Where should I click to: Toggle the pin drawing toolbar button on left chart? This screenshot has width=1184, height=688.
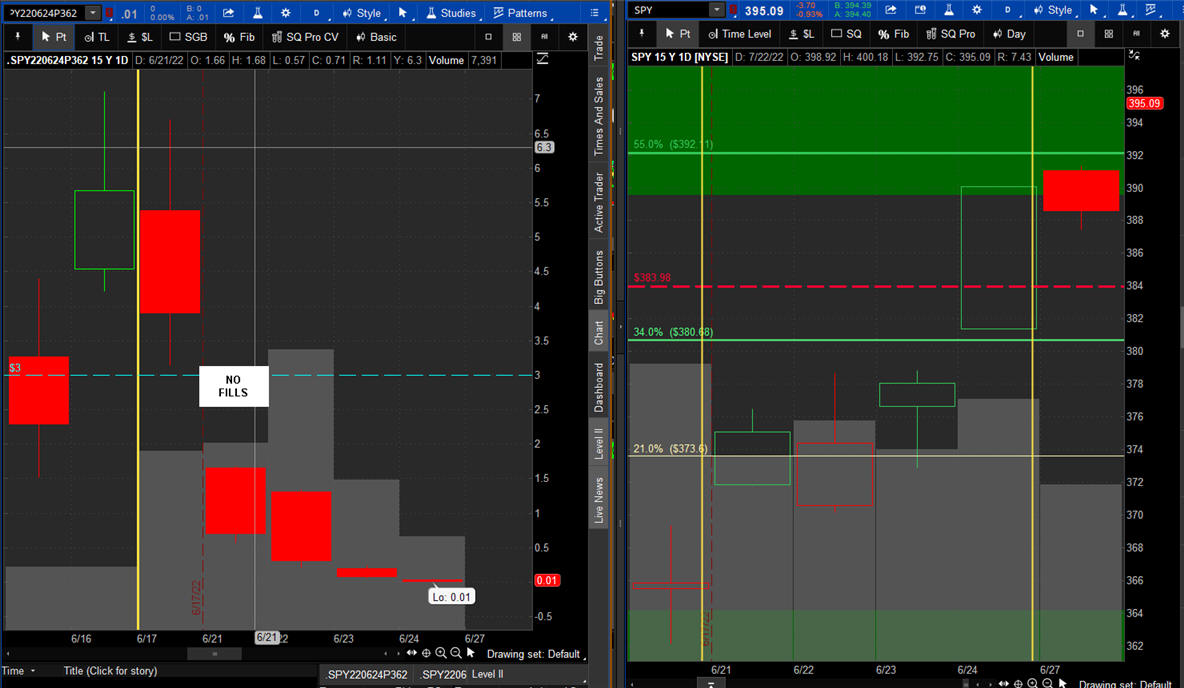tap(17, 37)
